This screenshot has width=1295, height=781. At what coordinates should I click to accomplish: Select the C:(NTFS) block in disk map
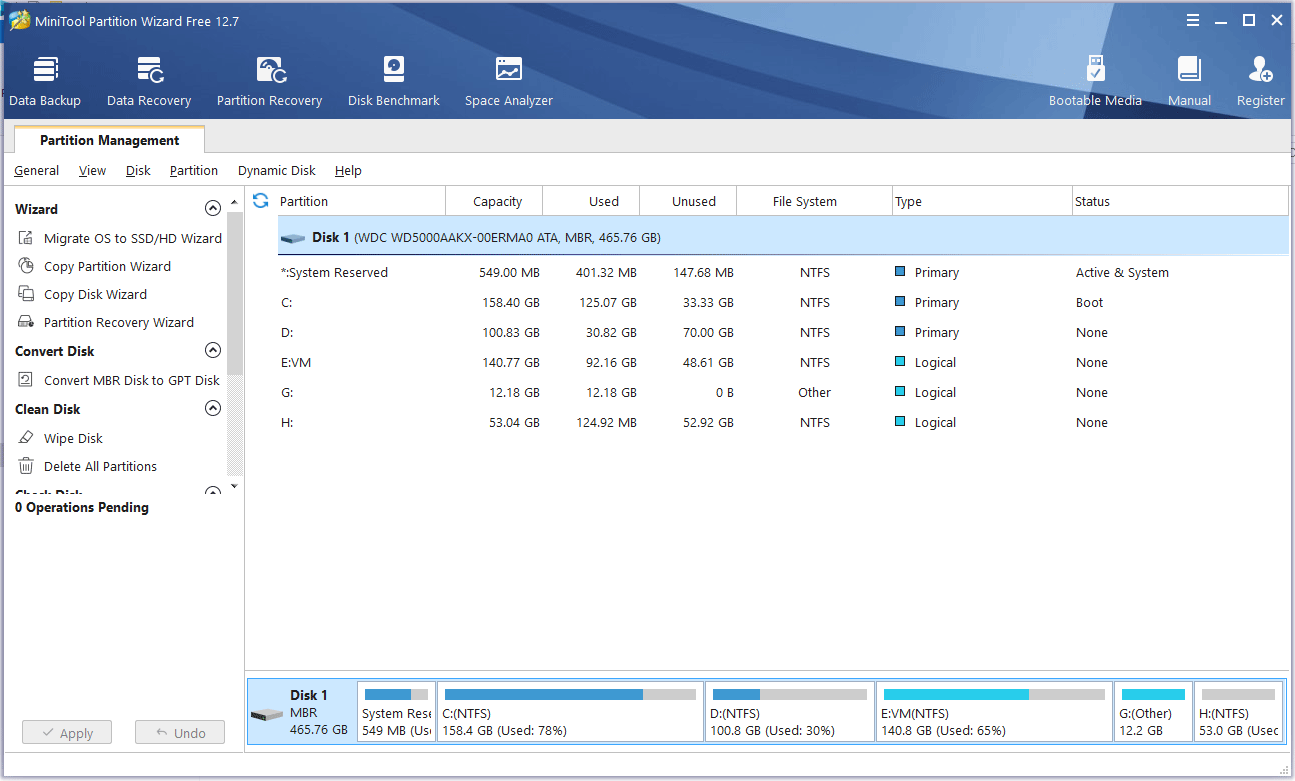(x=570, y=712)
